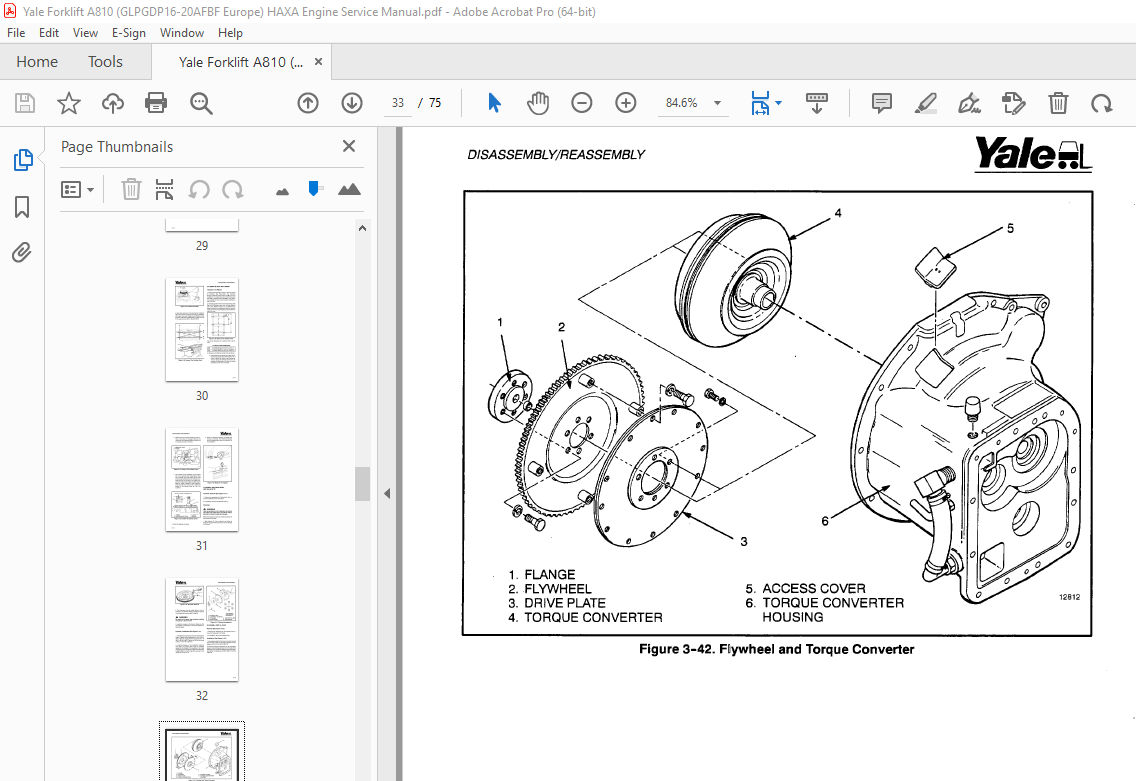Viewport: 1136px width, 781px height.
Task: Click the upload to cloud icon
Action: click(112, 103)
